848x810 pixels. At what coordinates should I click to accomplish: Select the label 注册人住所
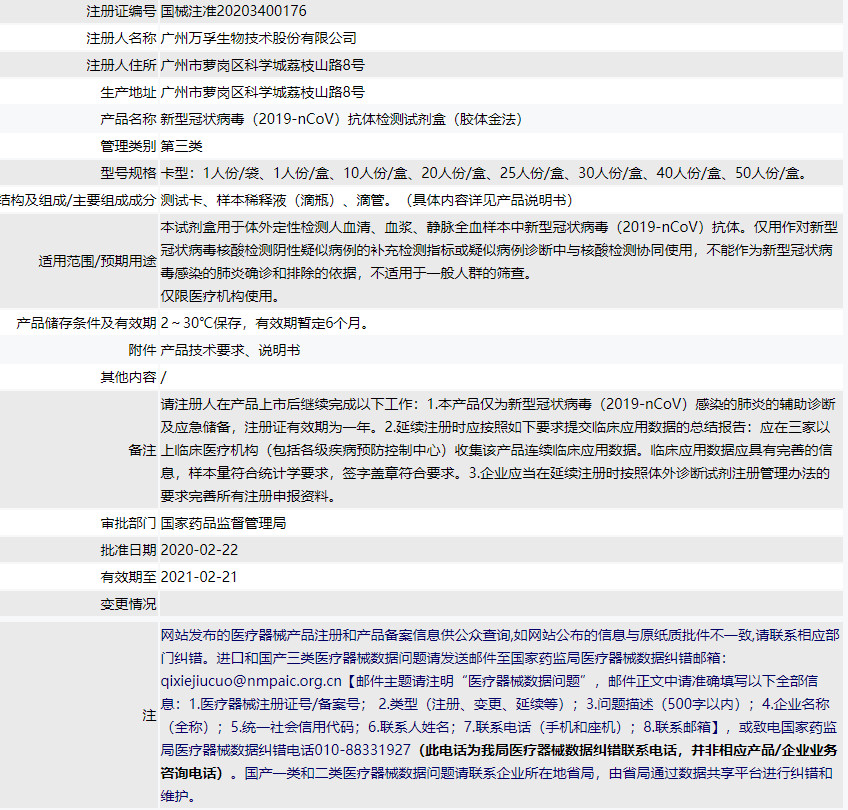(121, 65)
